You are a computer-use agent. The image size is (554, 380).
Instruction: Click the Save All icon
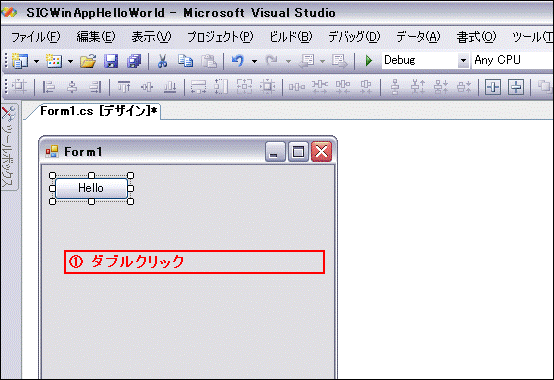(x=134, y=61)
